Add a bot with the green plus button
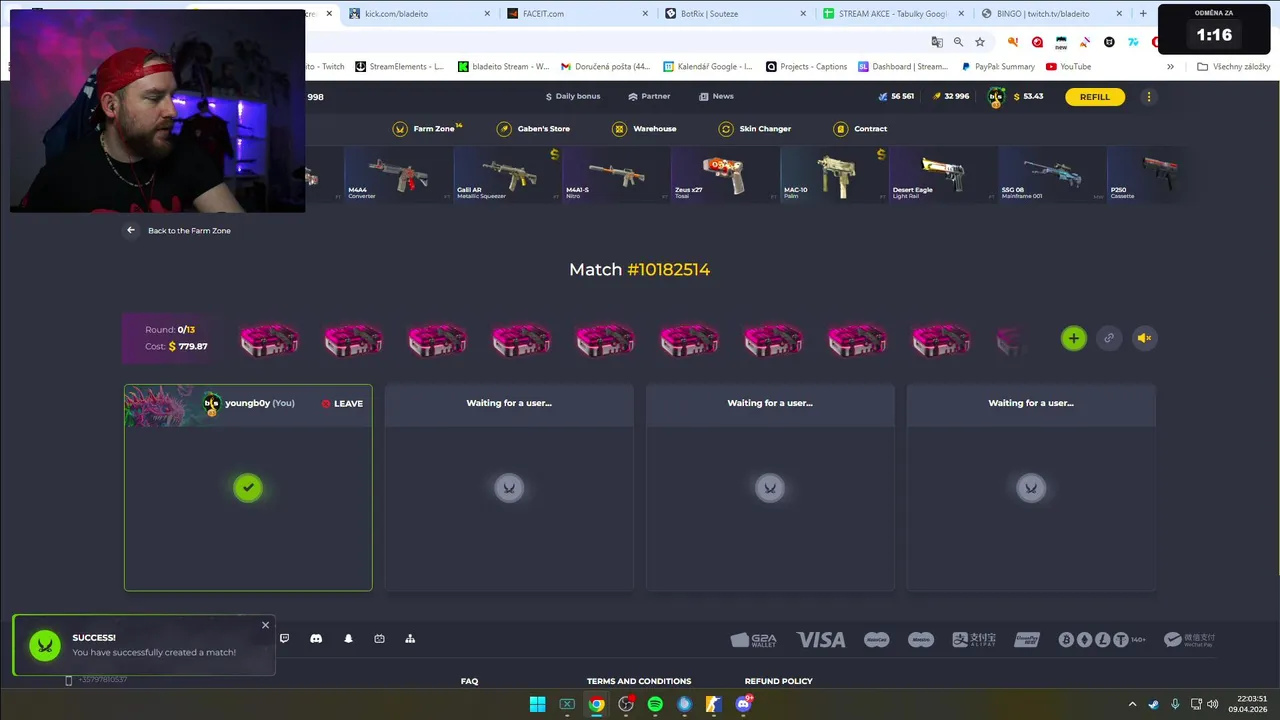 (x=1073, y=338)
